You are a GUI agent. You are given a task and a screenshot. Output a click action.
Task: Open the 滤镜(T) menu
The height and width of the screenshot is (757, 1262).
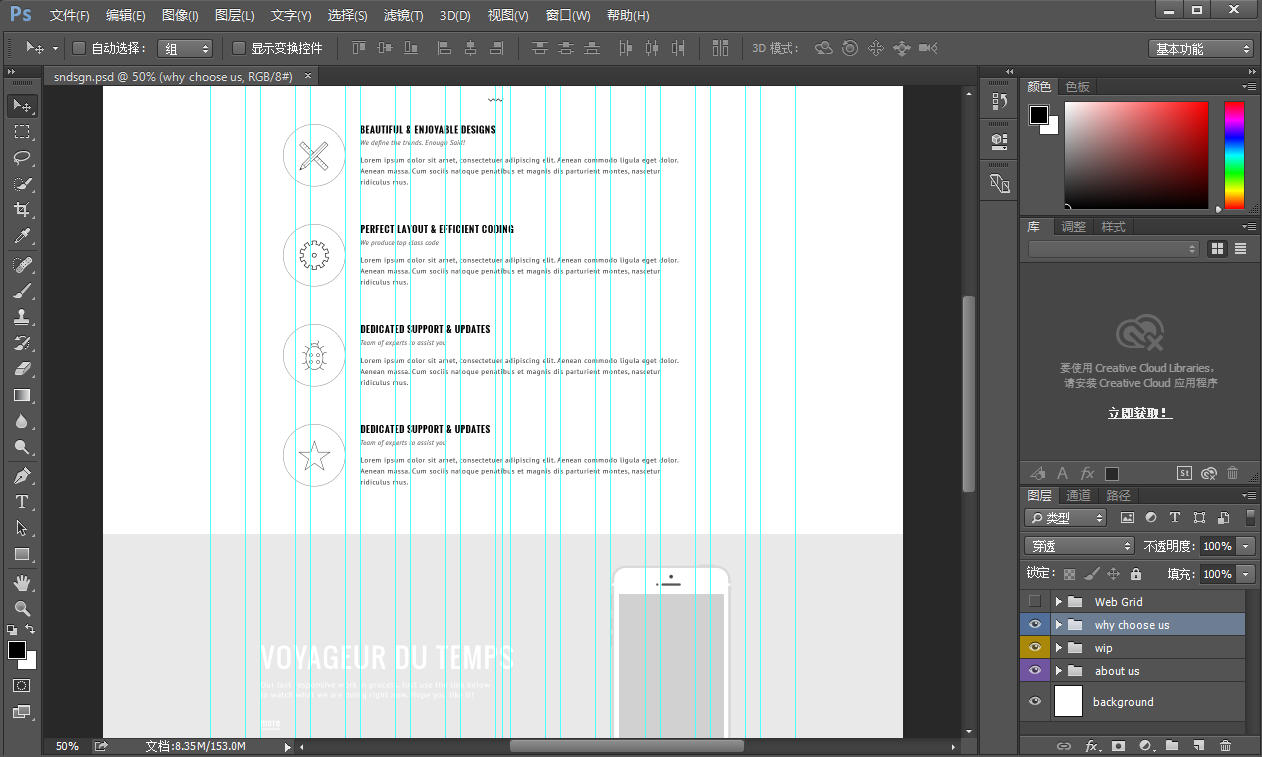point(404,16)
